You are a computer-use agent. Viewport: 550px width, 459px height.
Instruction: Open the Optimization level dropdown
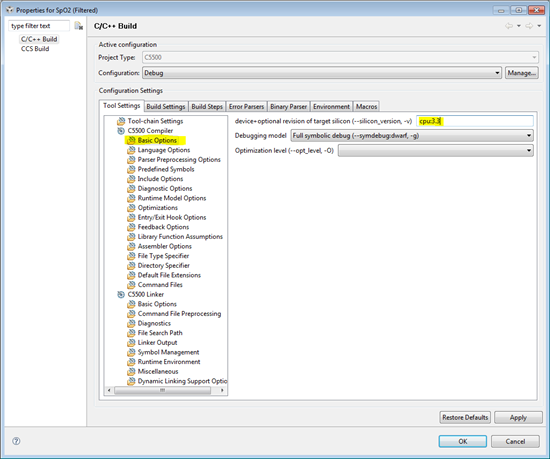click(x=436, y=151)
